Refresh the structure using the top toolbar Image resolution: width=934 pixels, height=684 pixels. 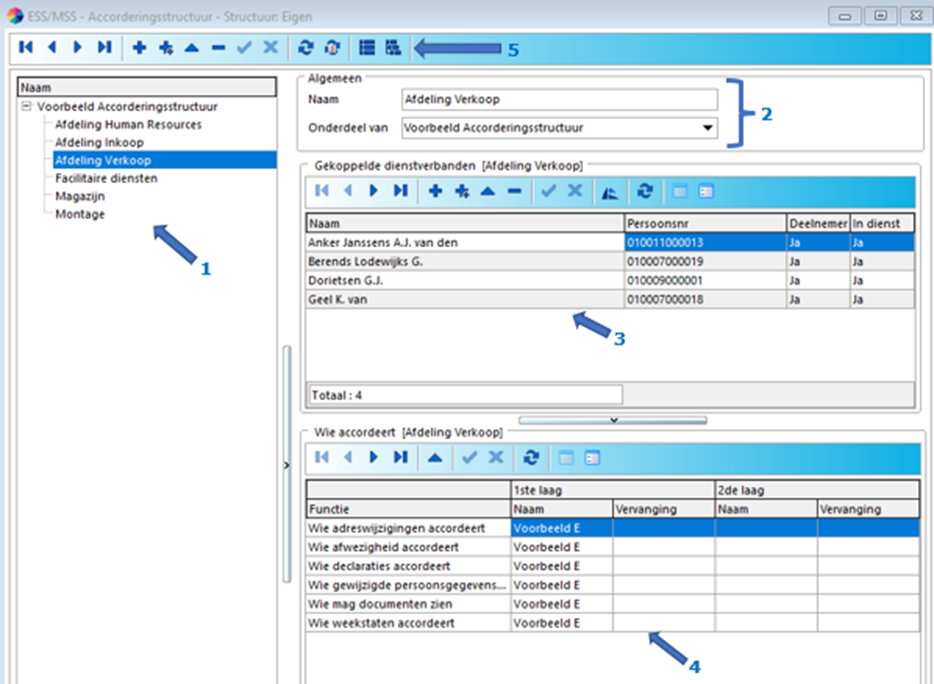[305, 47]
